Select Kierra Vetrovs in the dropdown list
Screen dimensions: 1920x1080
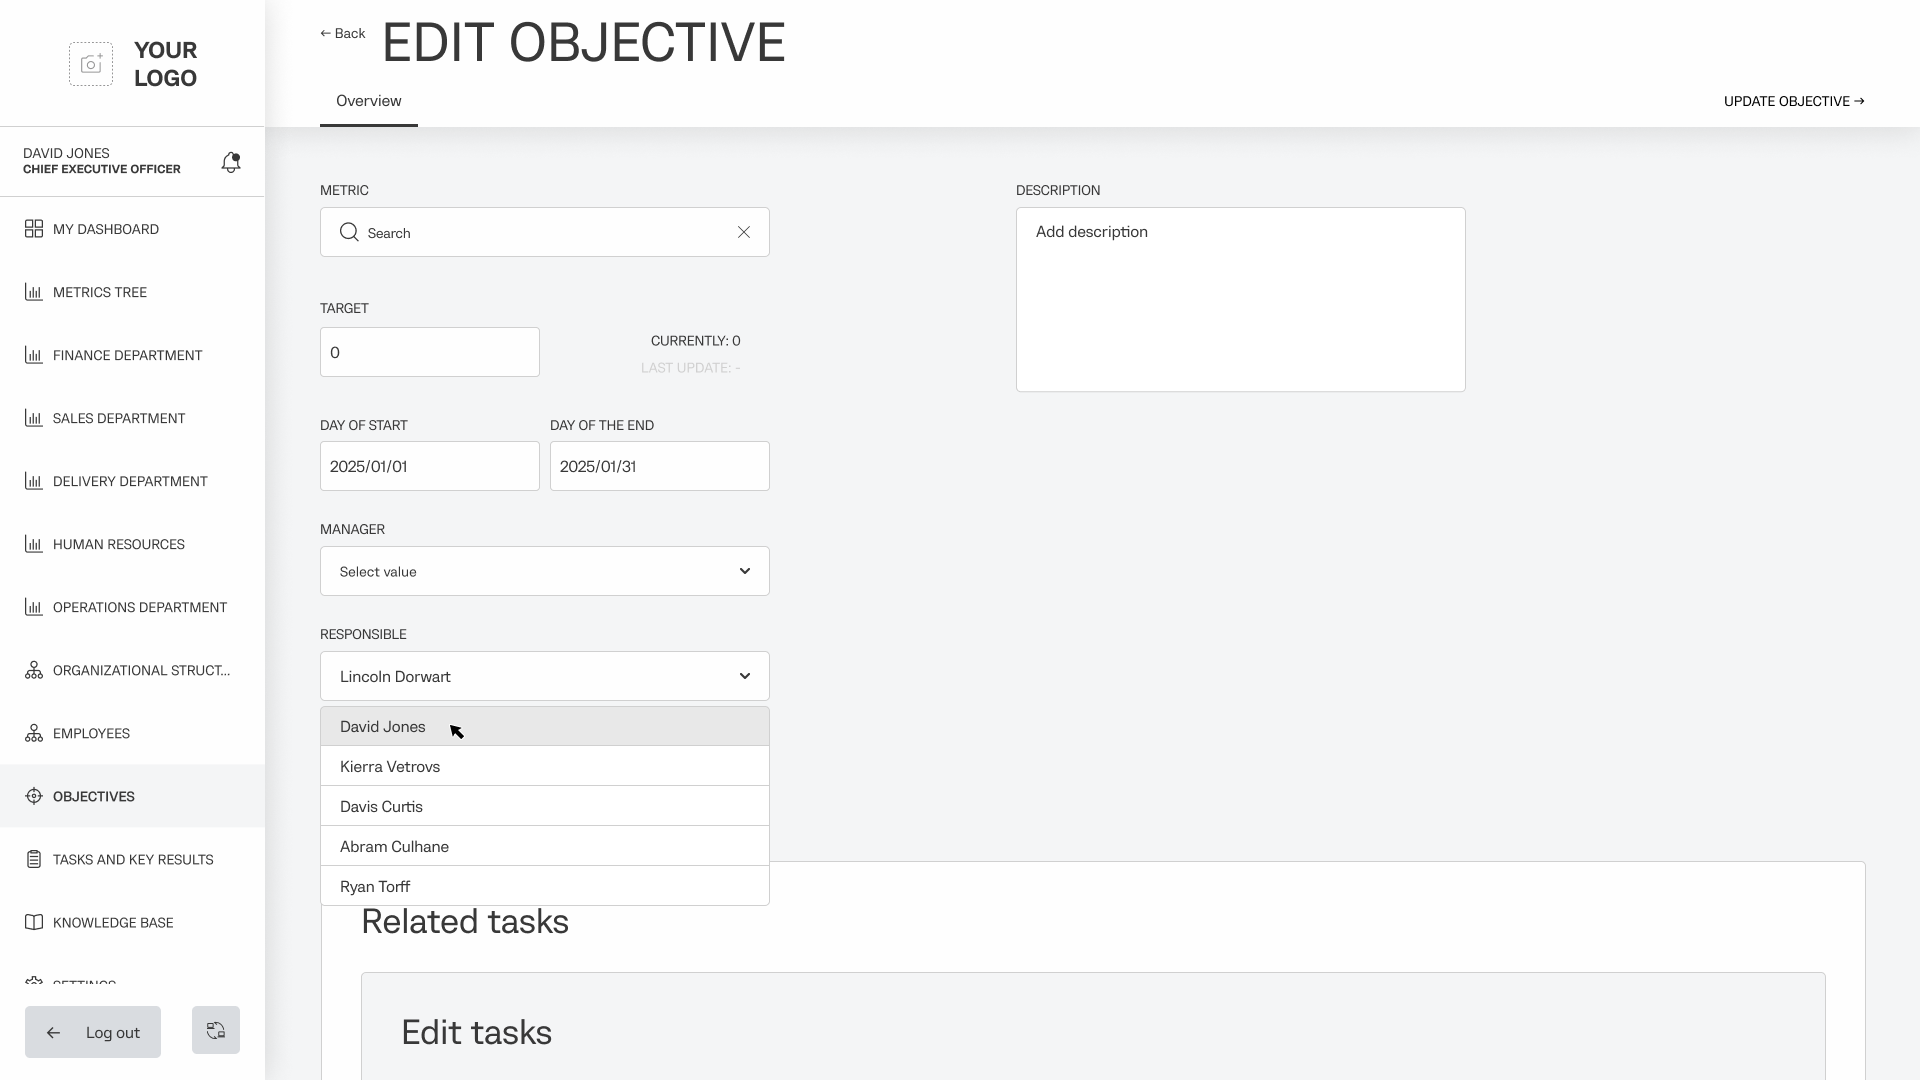[x=390, y=767]
